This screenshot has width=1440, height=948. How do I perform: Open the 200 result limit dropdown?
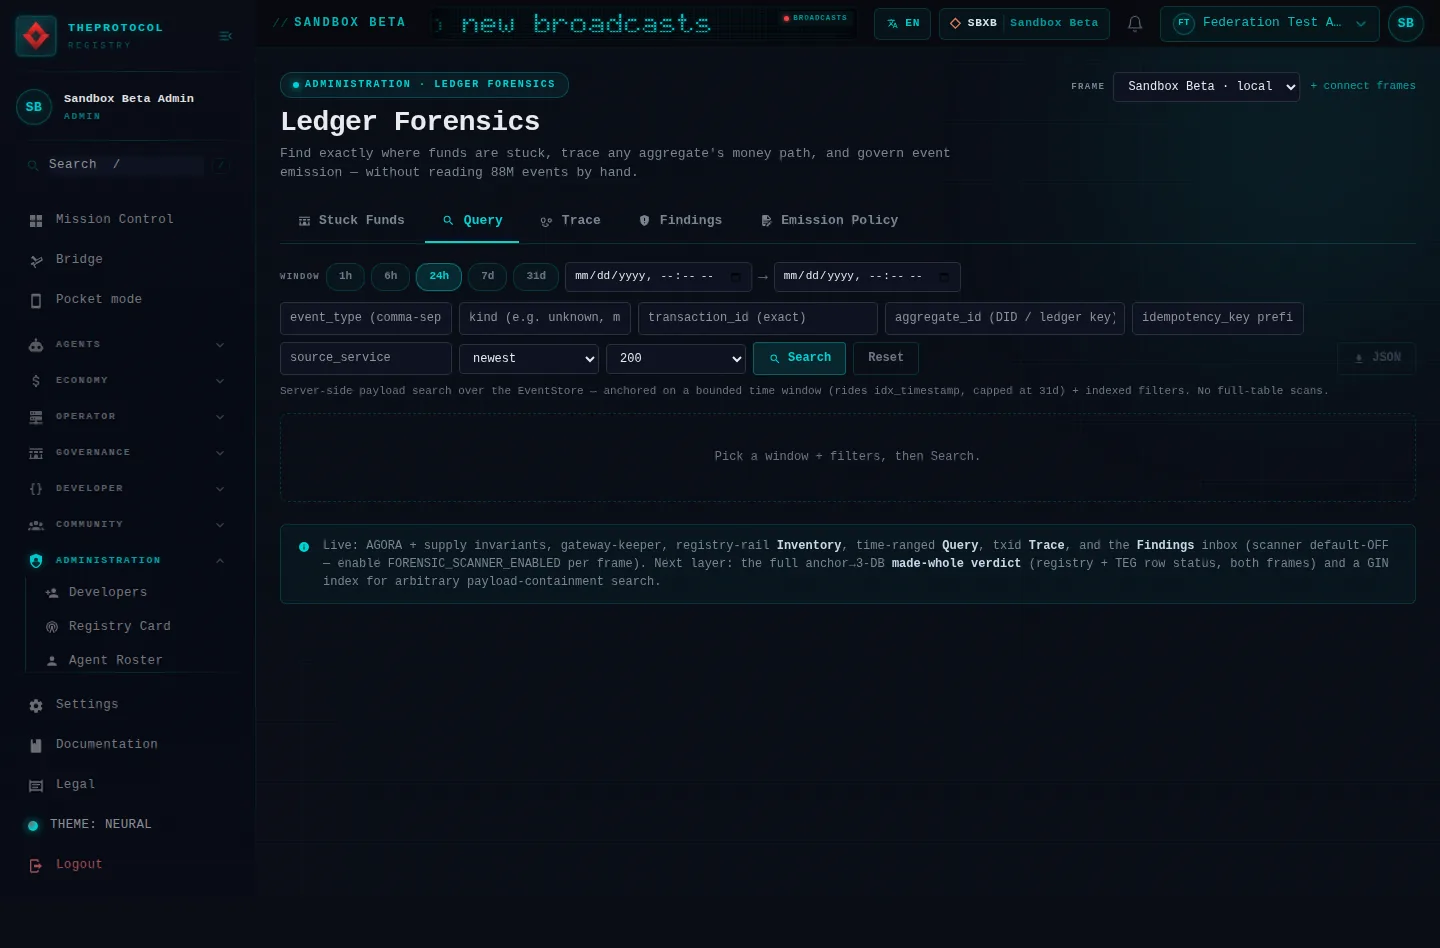coord(676,358)
